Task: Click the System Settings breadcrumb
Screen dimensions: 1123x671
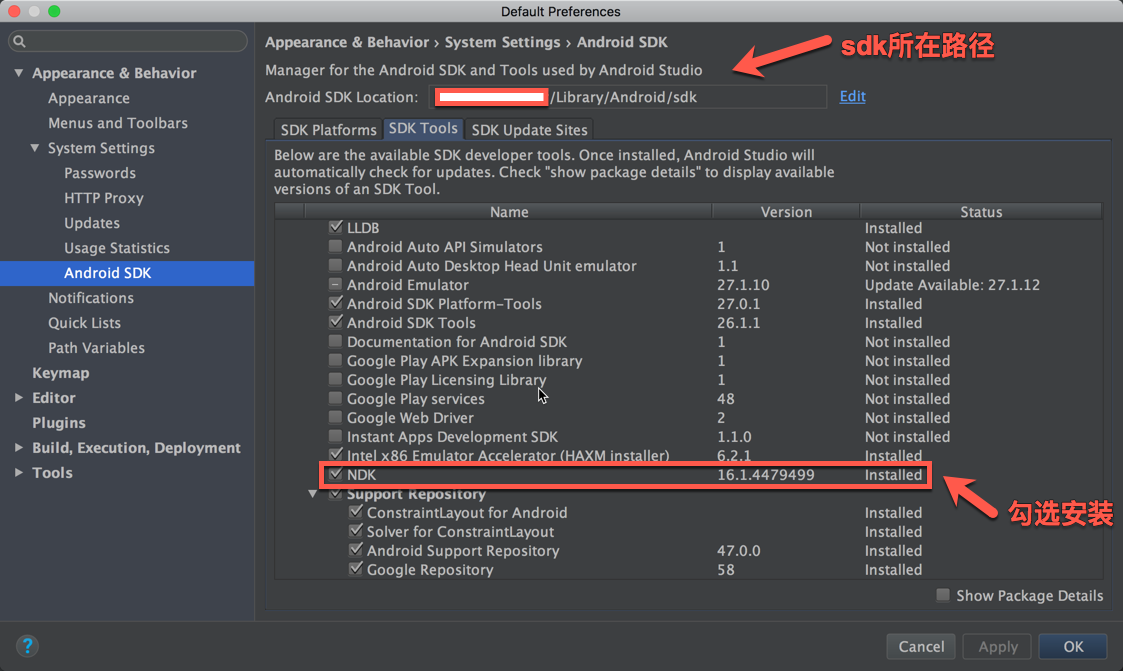Action: 502,42
